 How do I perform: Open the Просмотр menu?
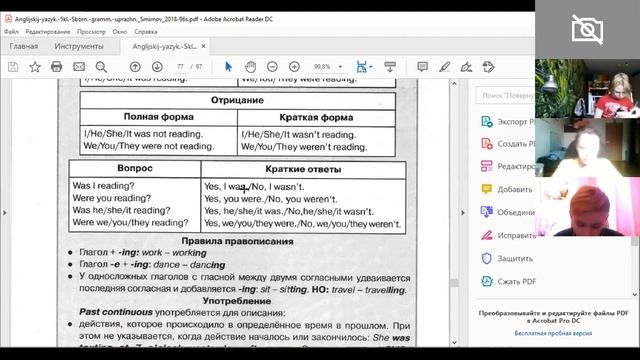point(91,31)
